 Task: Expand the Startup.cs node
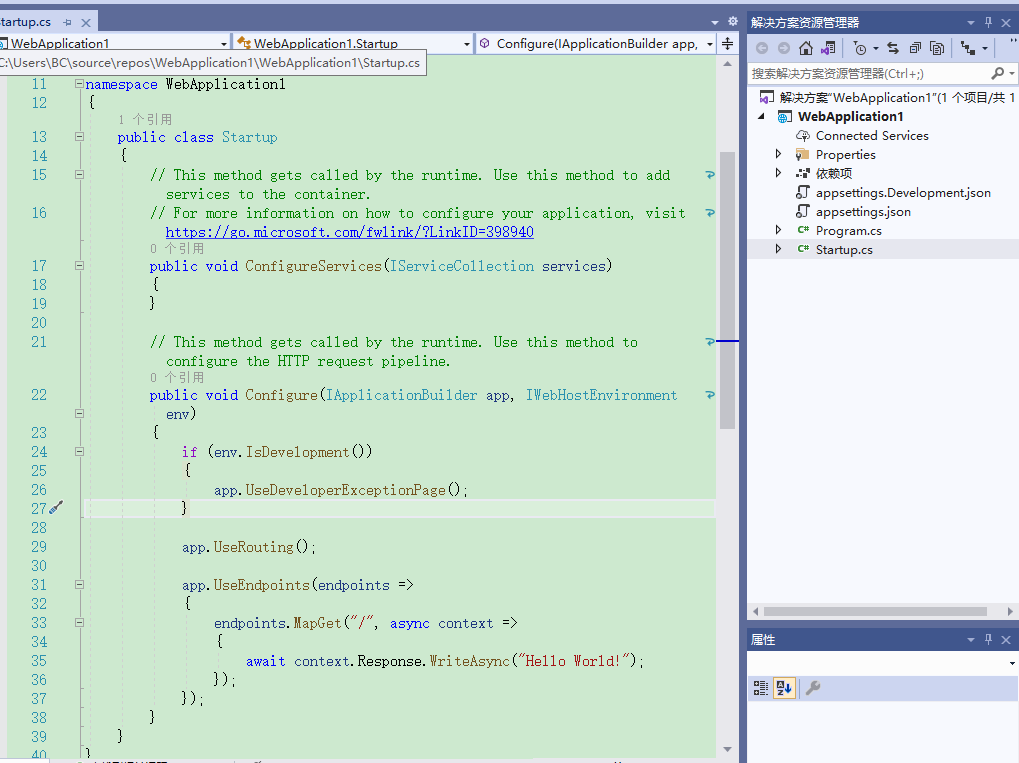coord(778,249)
